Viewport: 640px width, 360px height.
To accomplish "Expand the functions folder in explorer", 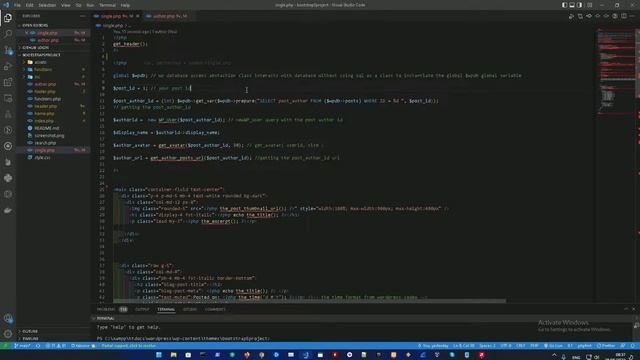I will tap(43, 69).
